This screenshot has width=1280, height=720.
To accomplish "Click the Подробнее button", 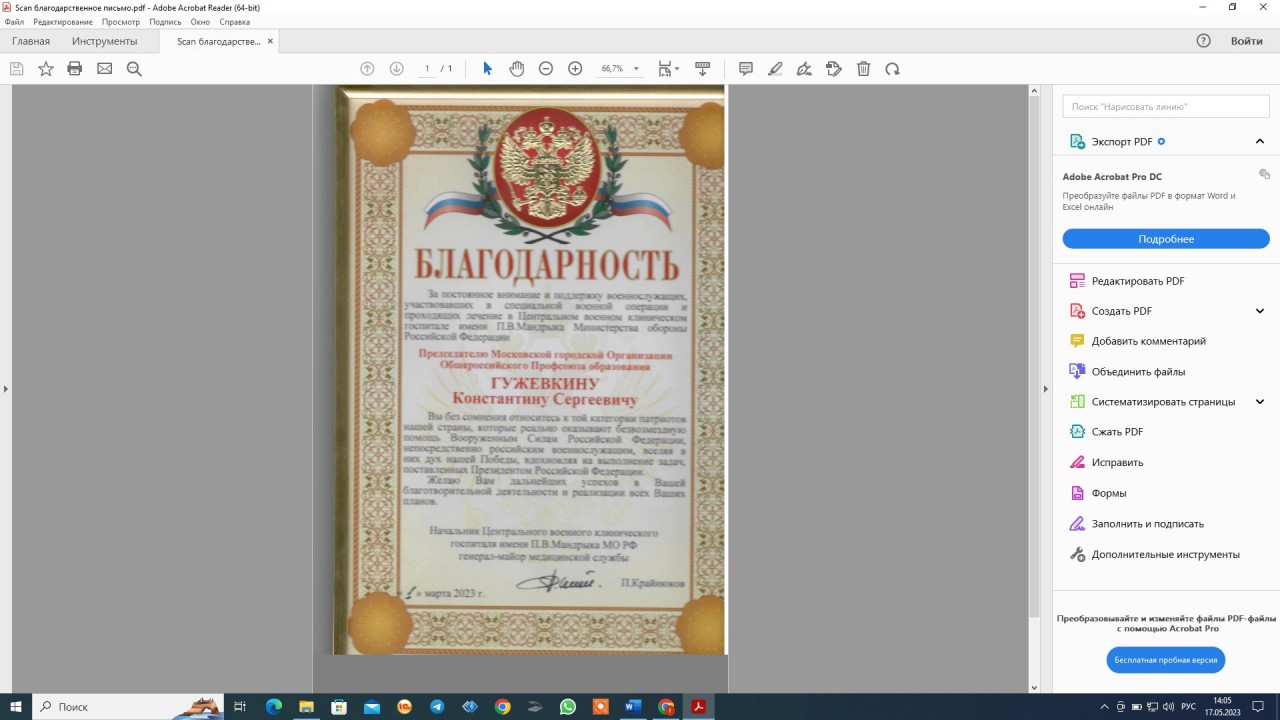I will pos(1166,238).
